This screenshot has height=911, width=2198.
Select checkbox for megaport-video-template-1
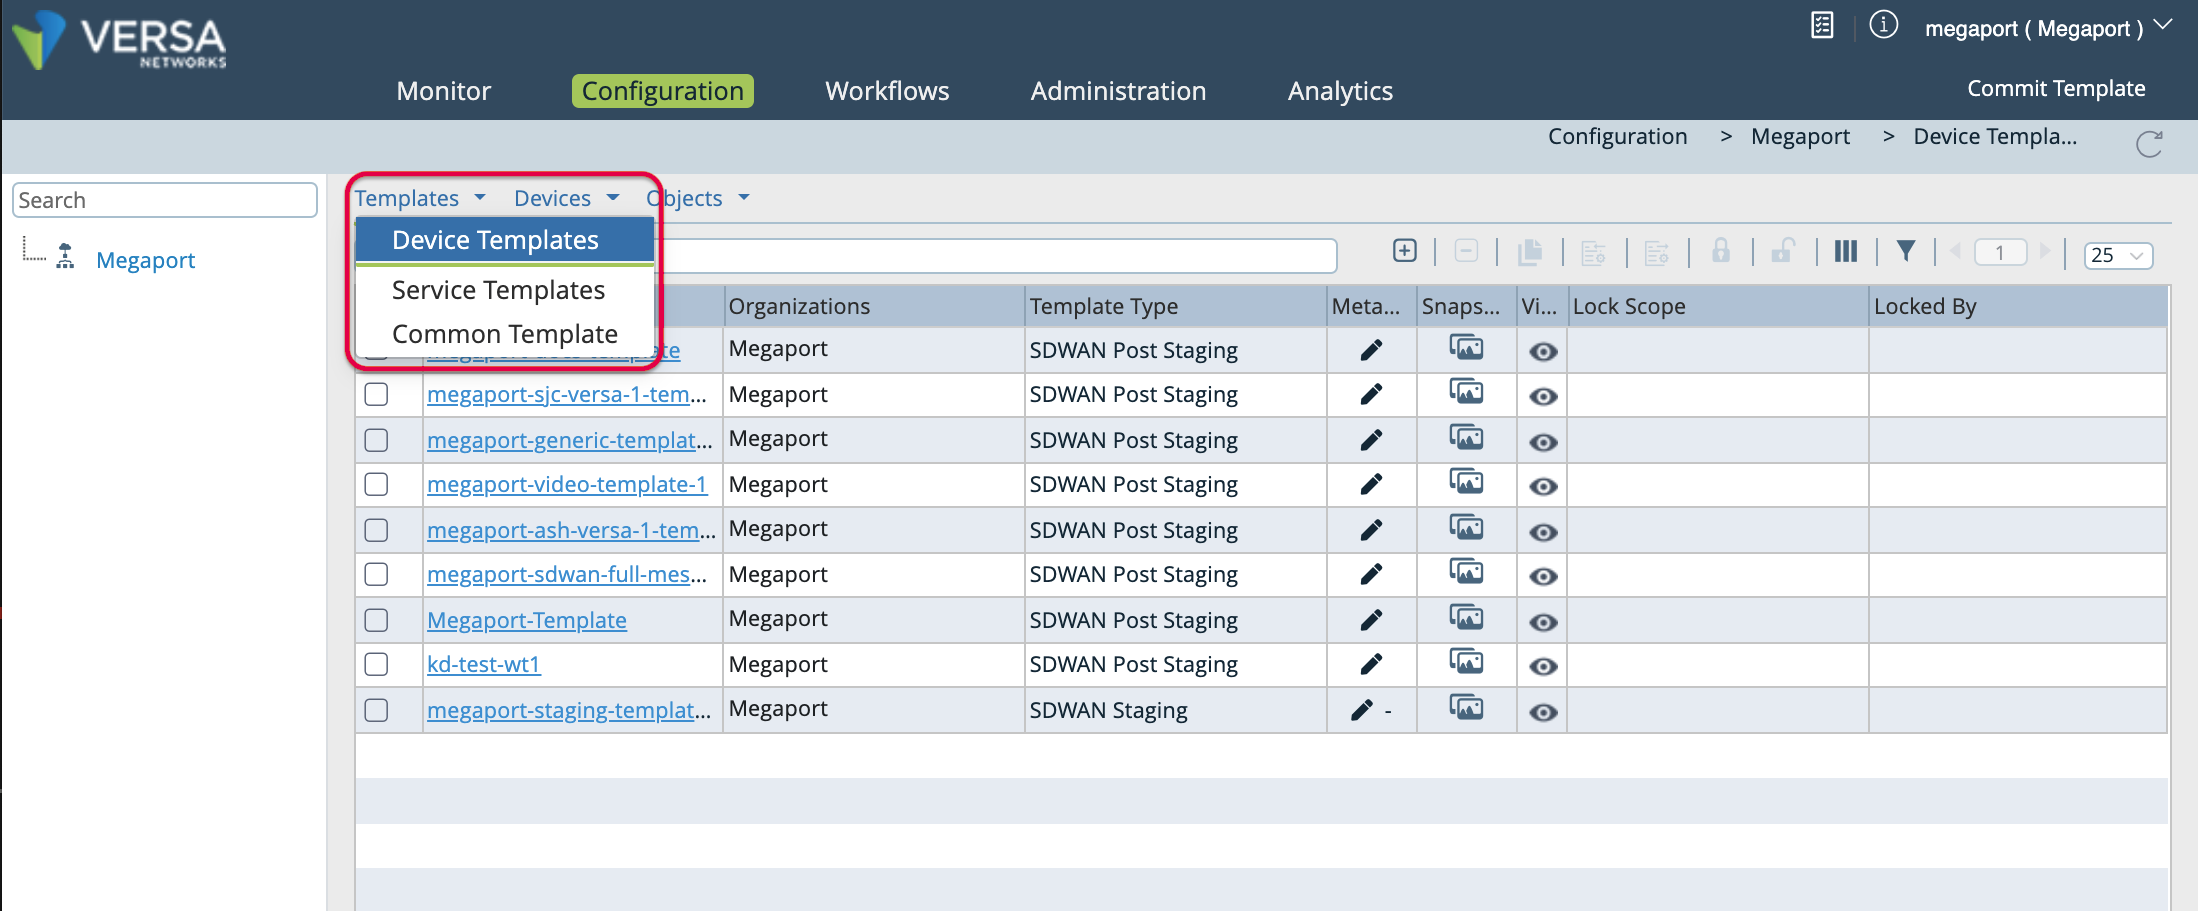point(376,485)
